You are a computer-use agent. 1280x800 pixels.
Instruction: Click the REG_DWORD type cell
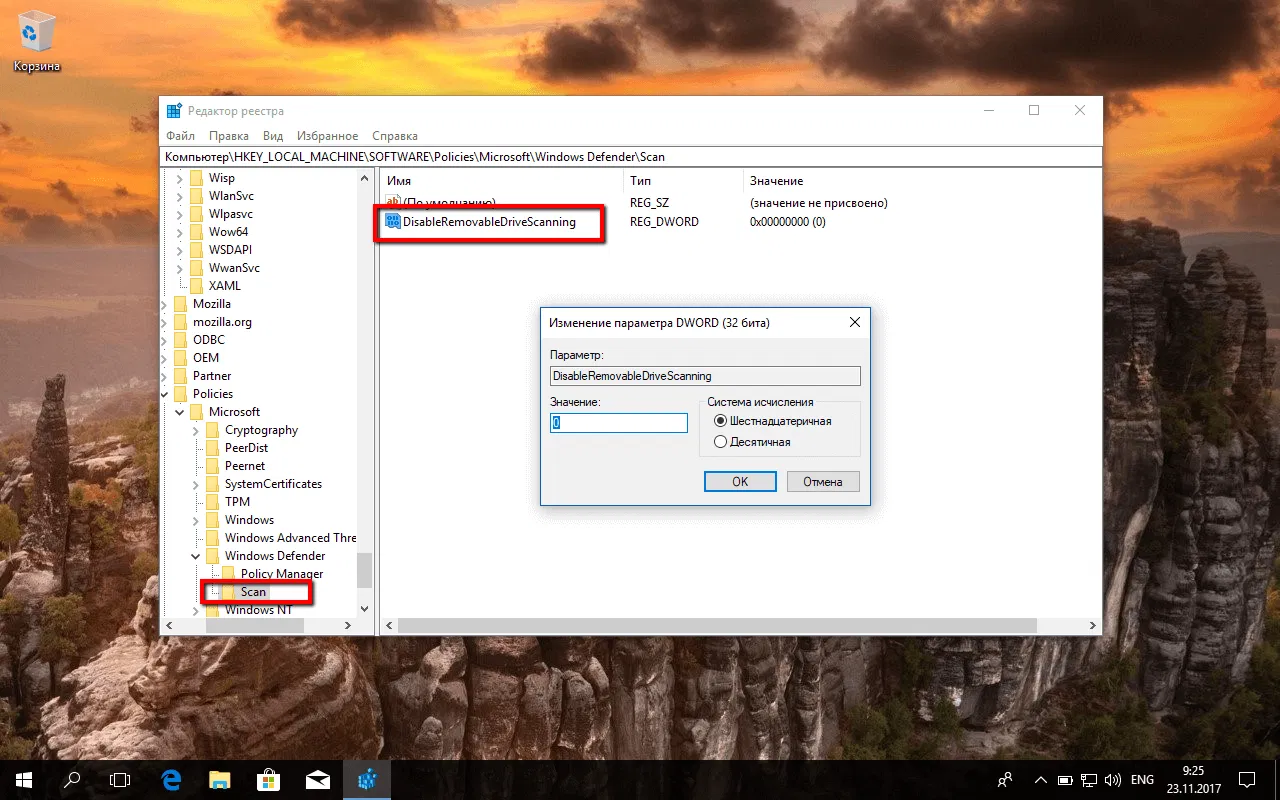pos(664,222)
